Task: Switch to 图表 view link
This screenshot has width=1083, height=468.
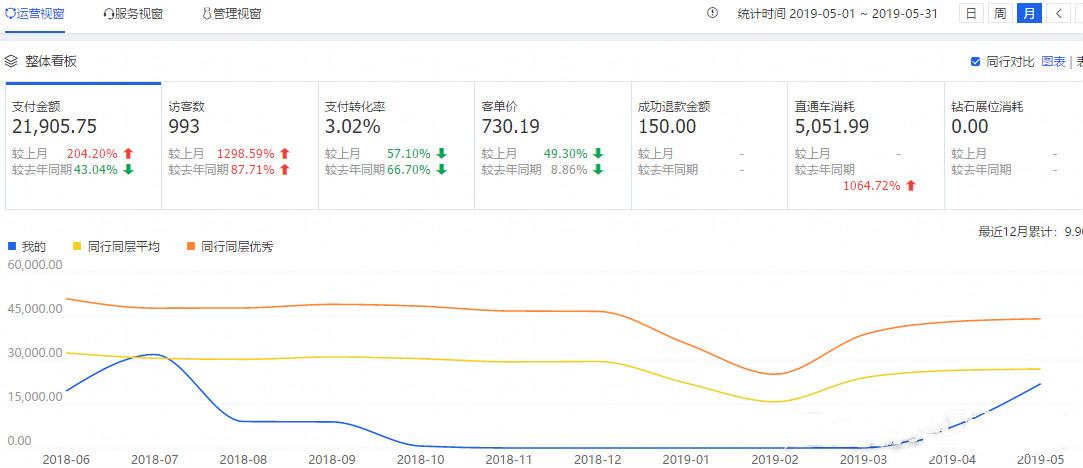Action: tap(1053, 62)
